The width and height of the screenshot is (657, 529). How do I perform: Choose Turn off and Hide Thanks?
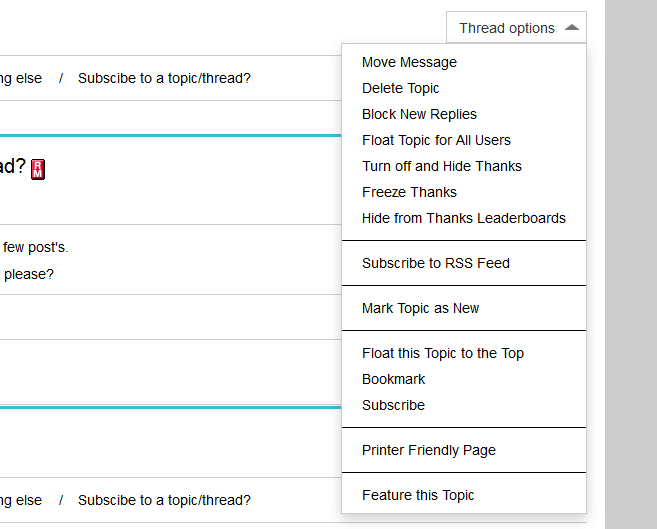click(441, 166)
